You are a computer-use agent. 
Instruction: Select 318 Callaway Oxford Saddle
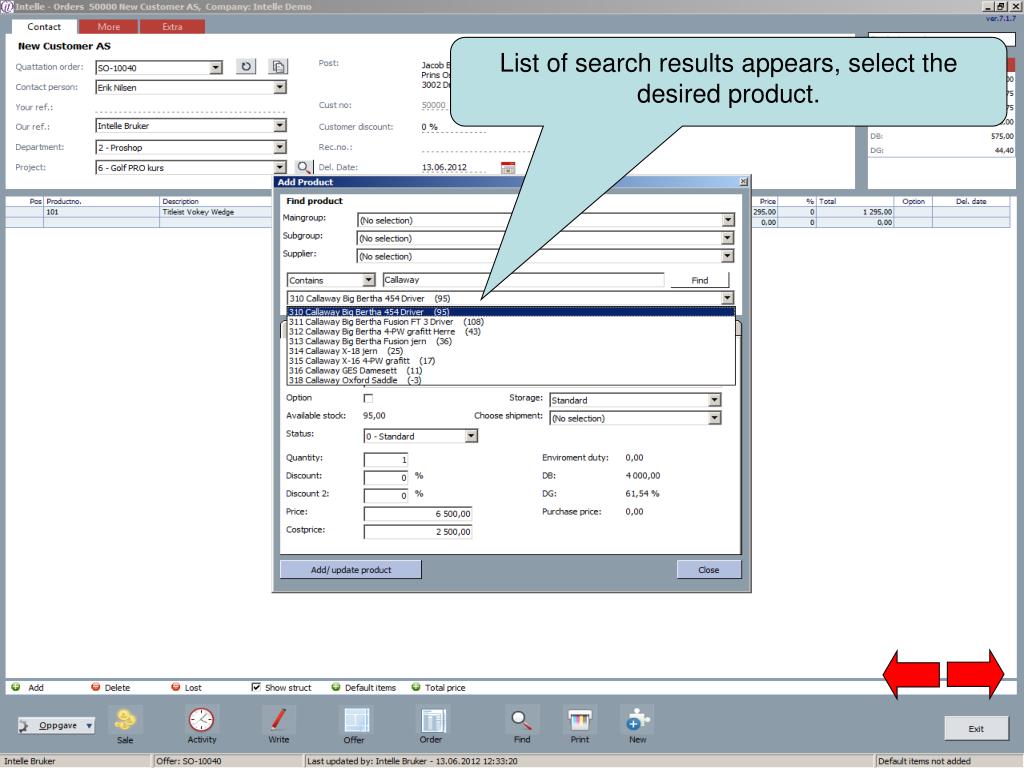511,380
